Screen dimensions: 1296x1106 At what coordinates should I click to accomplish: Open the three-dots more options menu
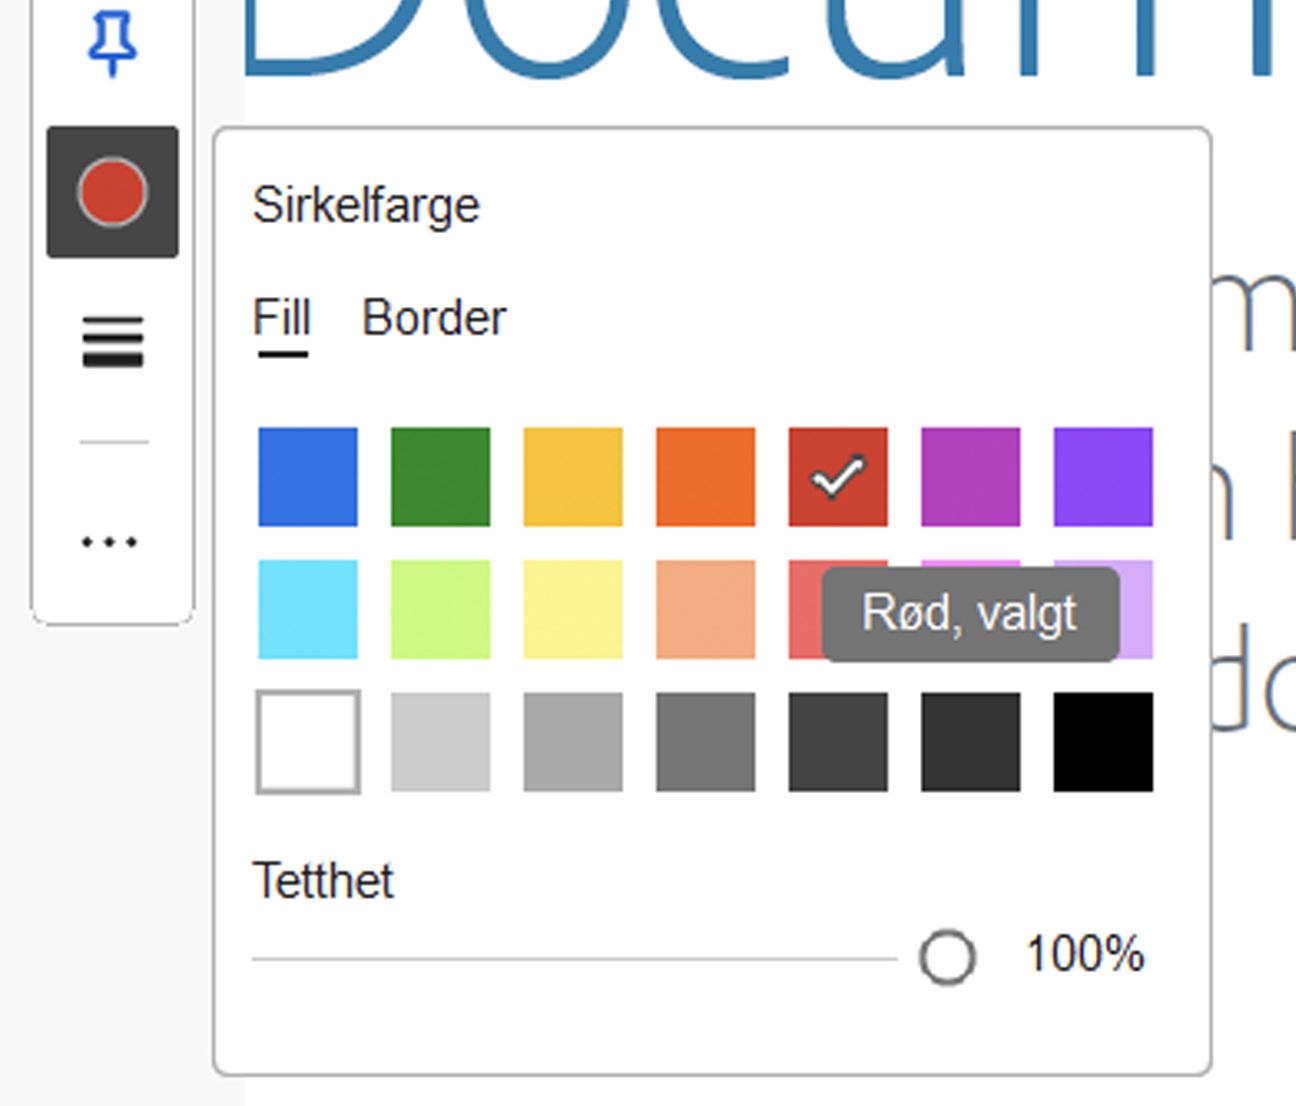tap(110, 542)
